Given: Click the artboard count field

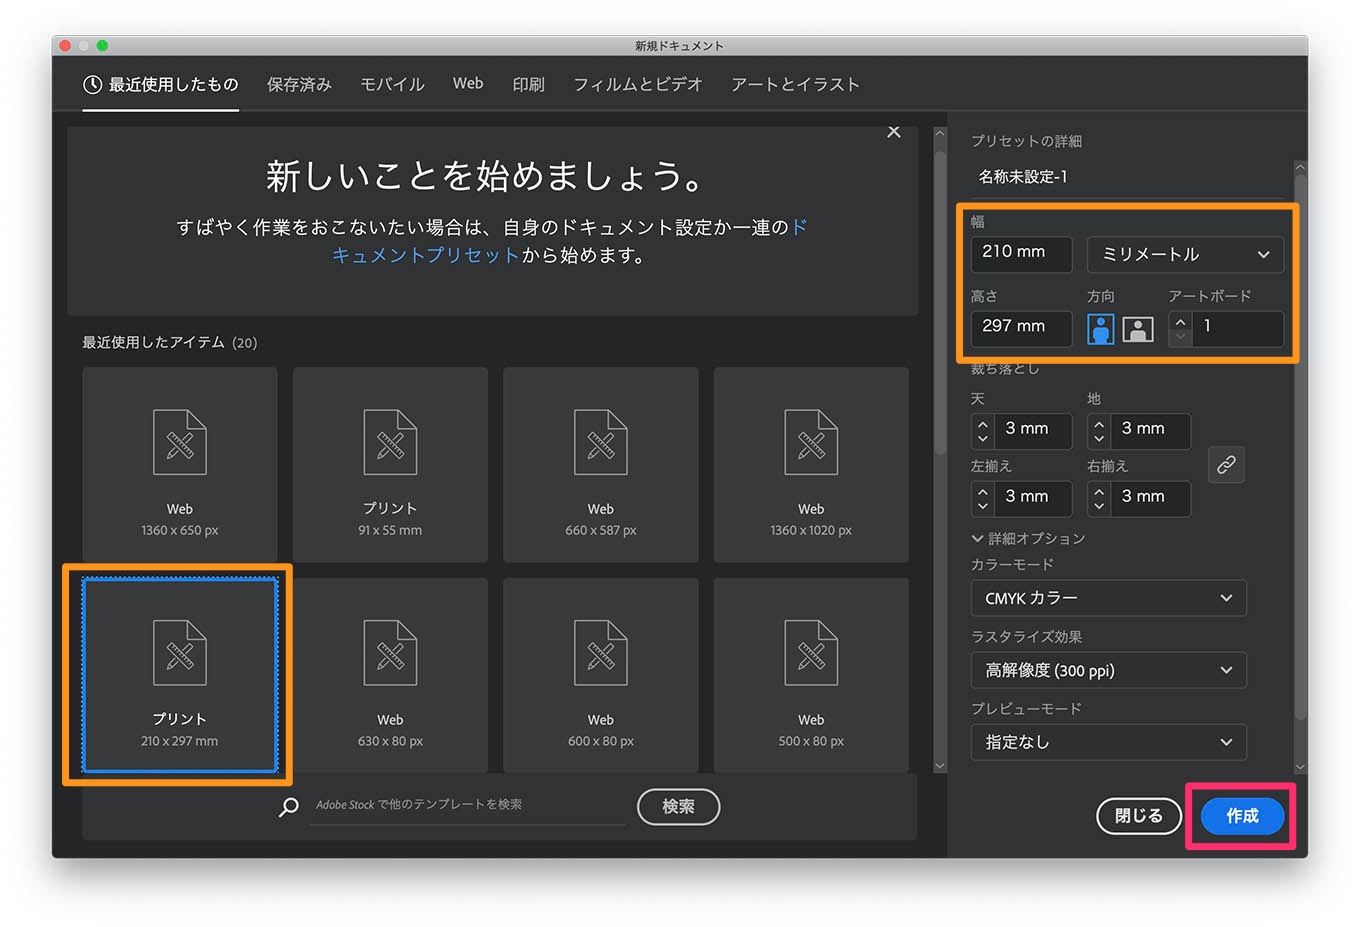Looking at the screenshot, I should click(x=1239, y=327).
